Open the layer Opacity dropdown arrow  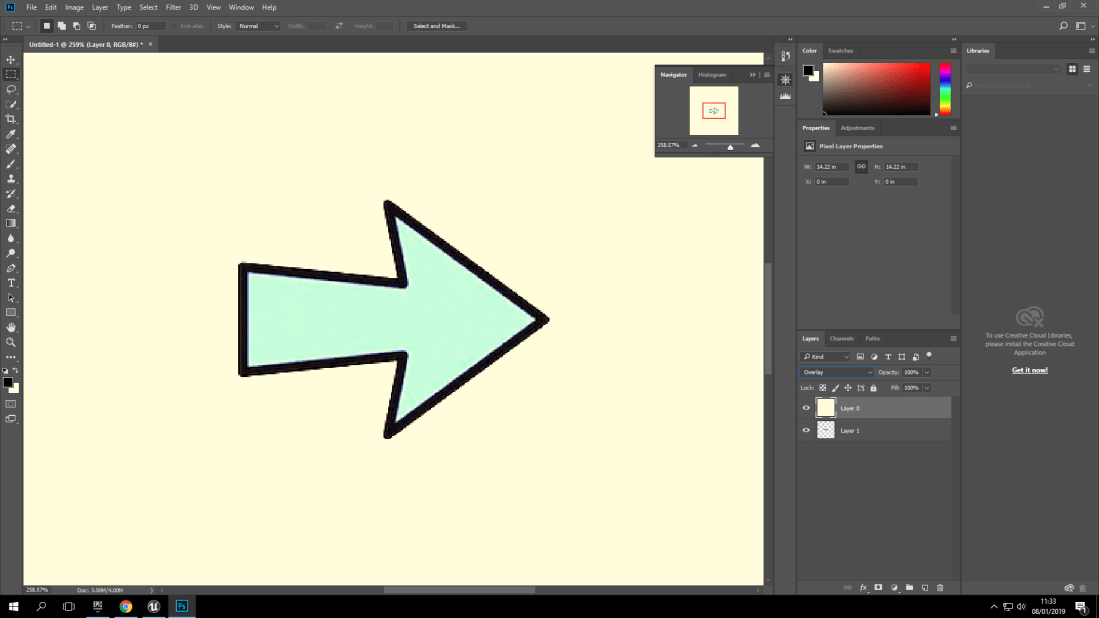click(x=927, y=372)
